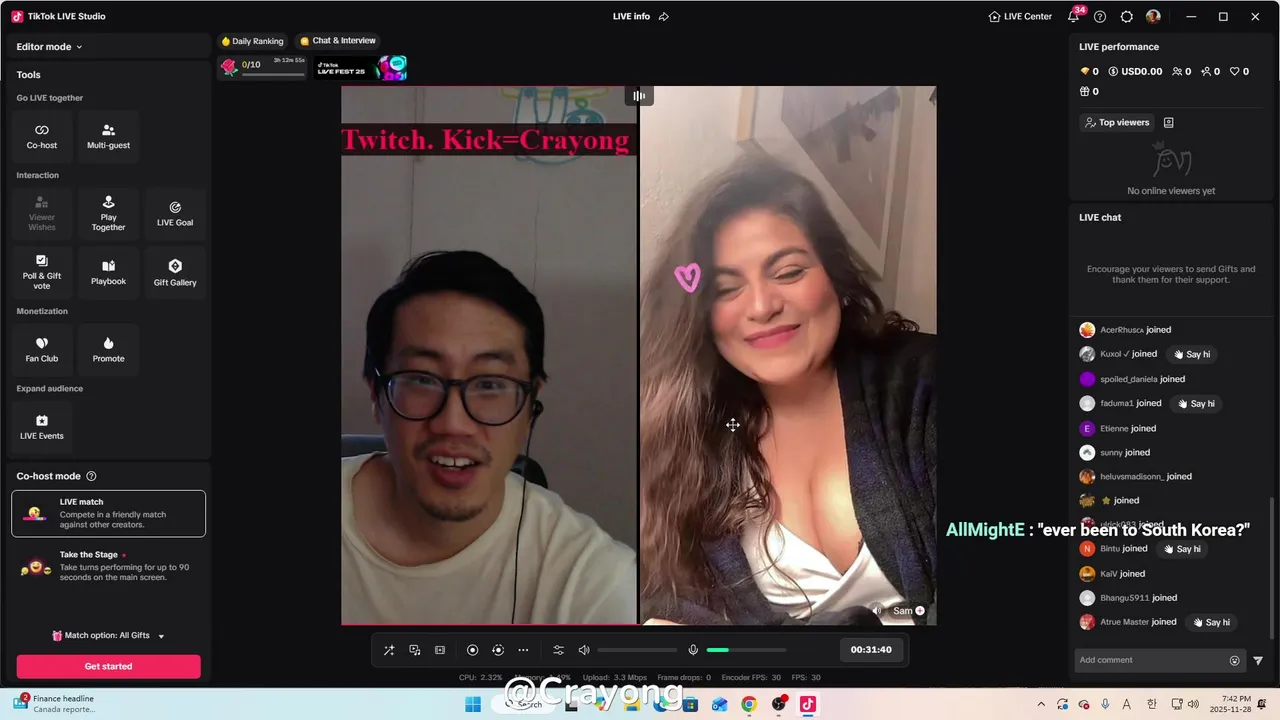This screenshot has height=720, width=1280.
Task: Open the emoji picker in comment box
Action: pyautogui.click(x=1234, y=660)
